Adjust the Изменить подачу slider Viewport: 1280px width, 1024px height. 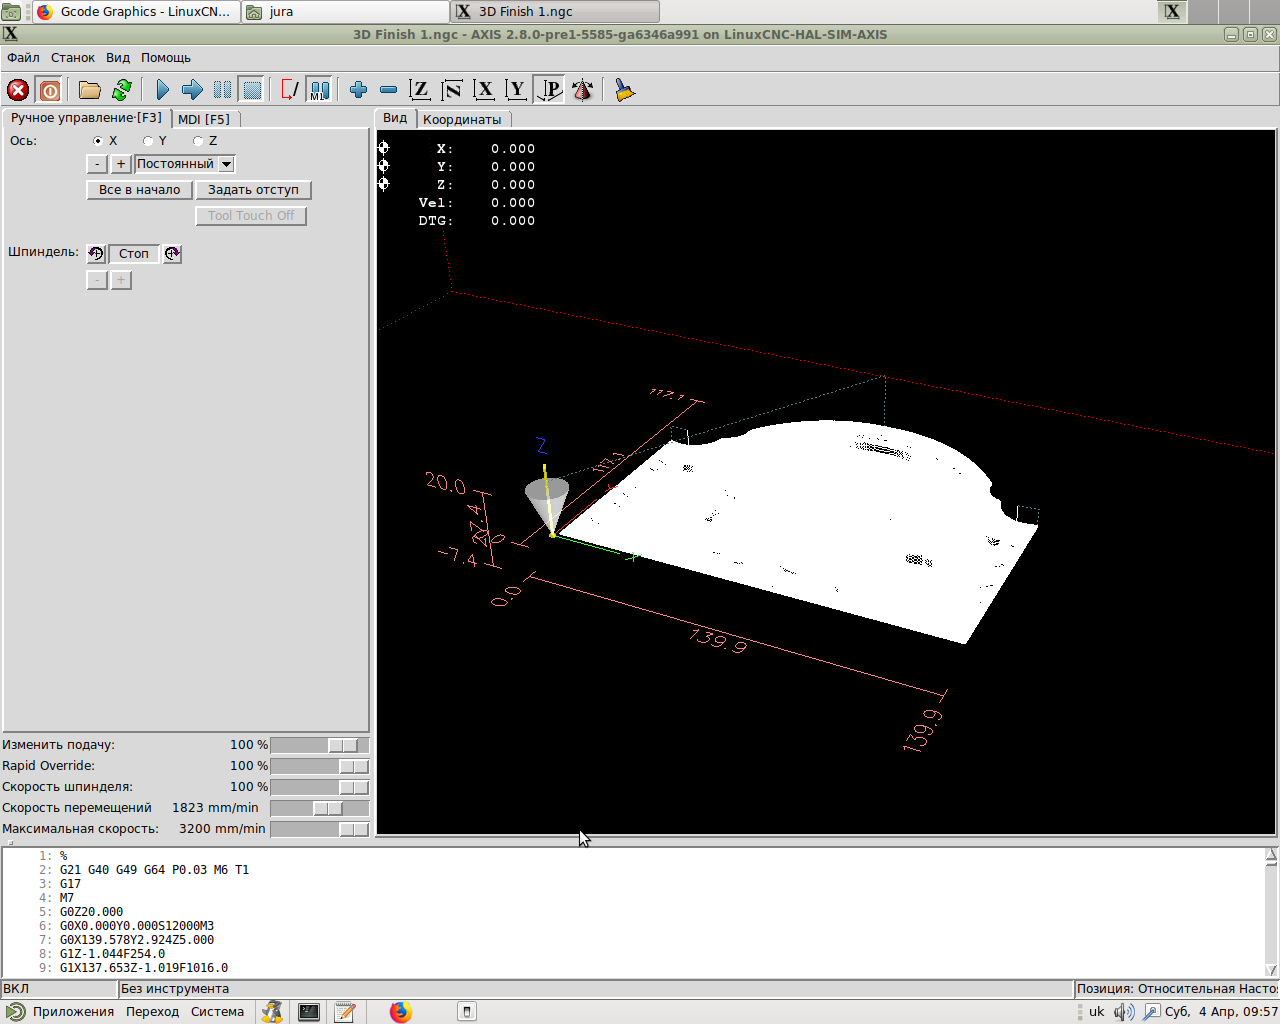pyautogui.click(x=319, y=745)
